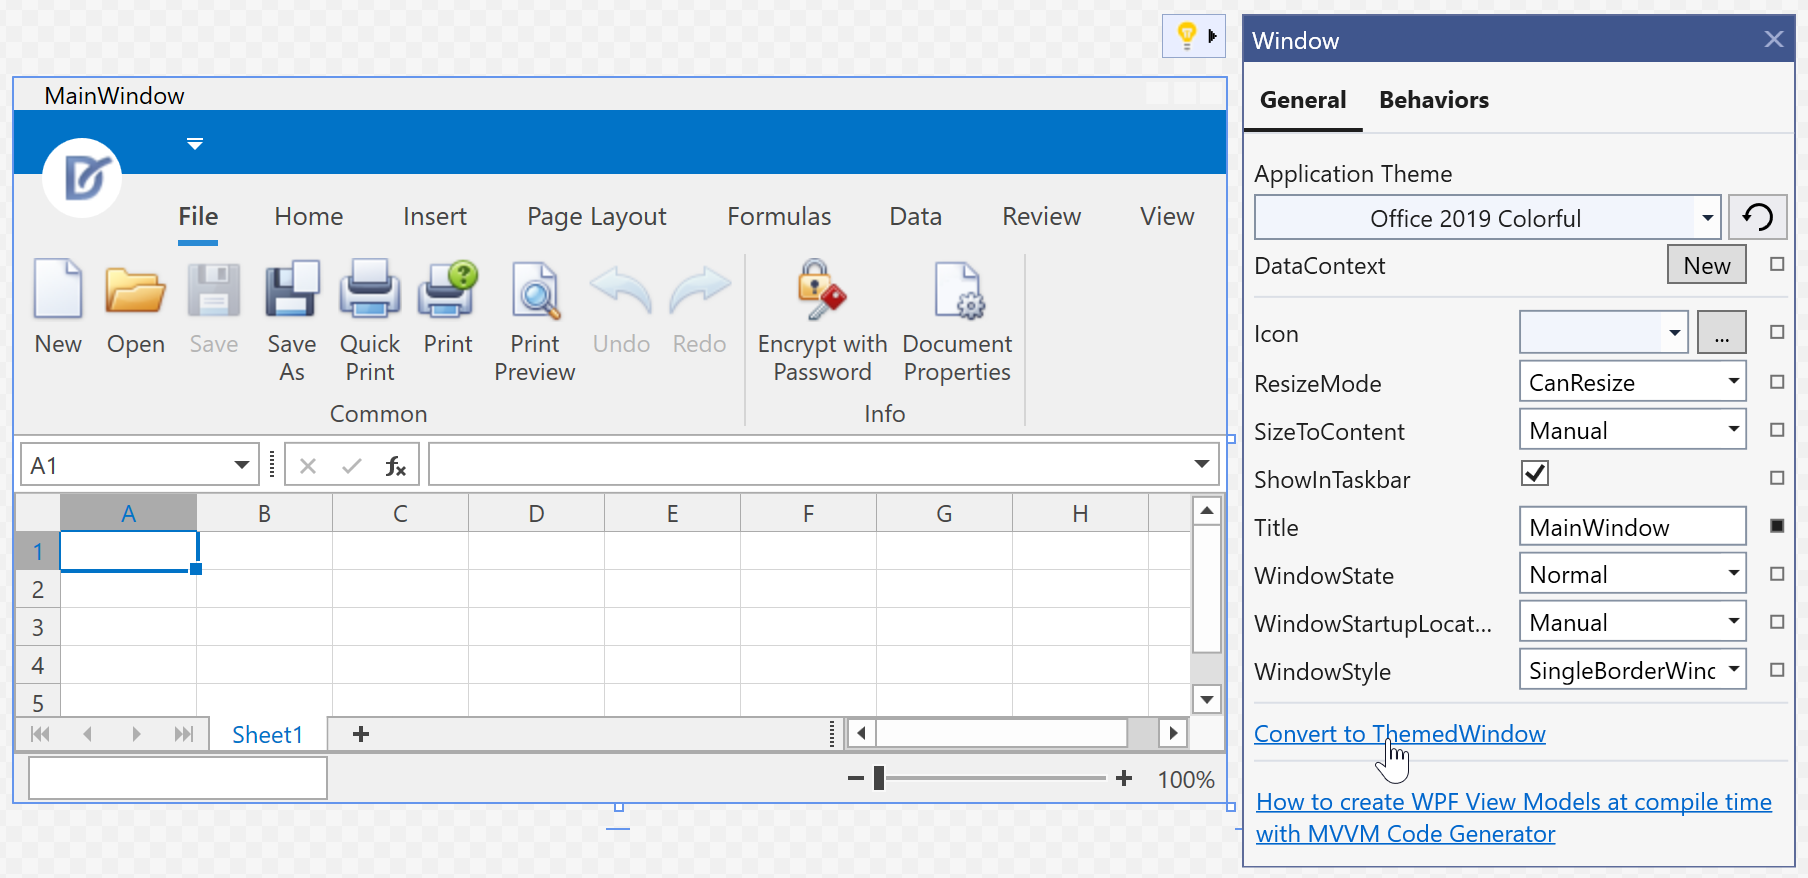Click the insert function fx icon
The height and width of the screenshot is (878, 1808).
(395, 466)
